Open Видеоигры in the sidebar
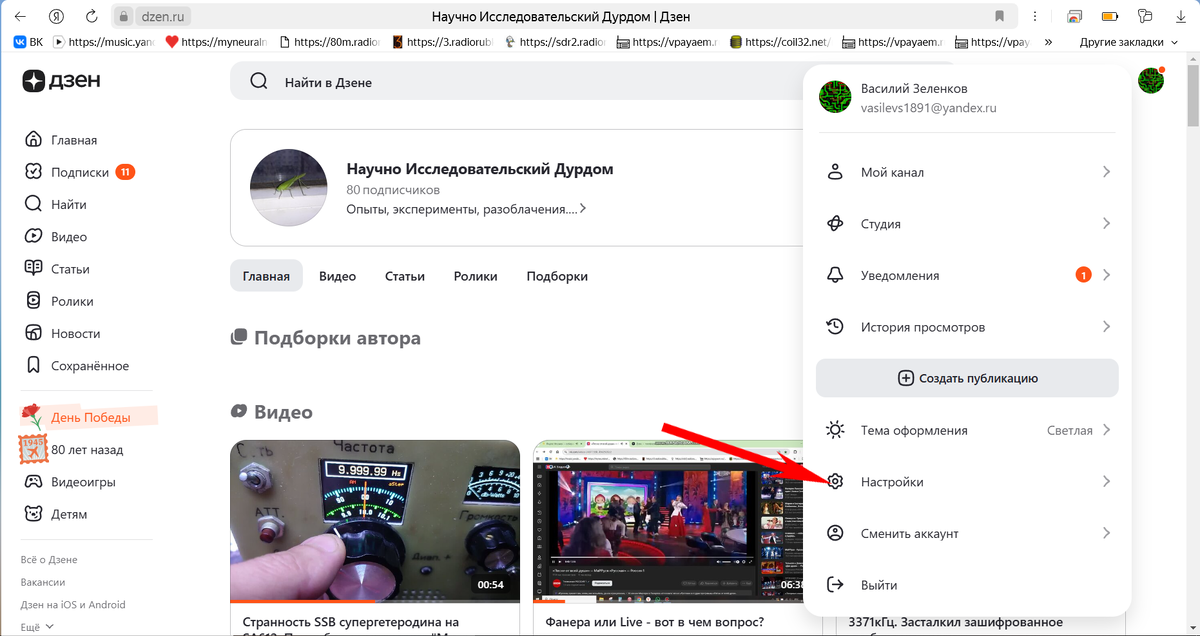1200x636 pixels. 70,482
